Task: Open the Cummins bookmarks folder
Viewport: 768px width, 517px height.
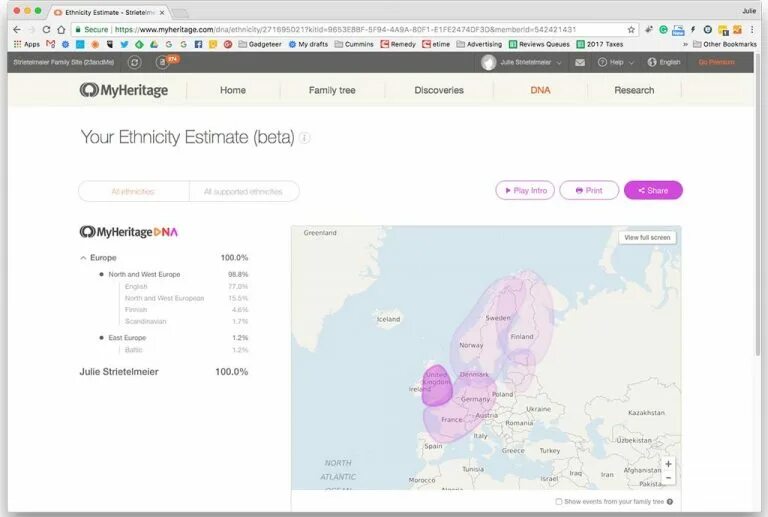Action: pos(354,44)
